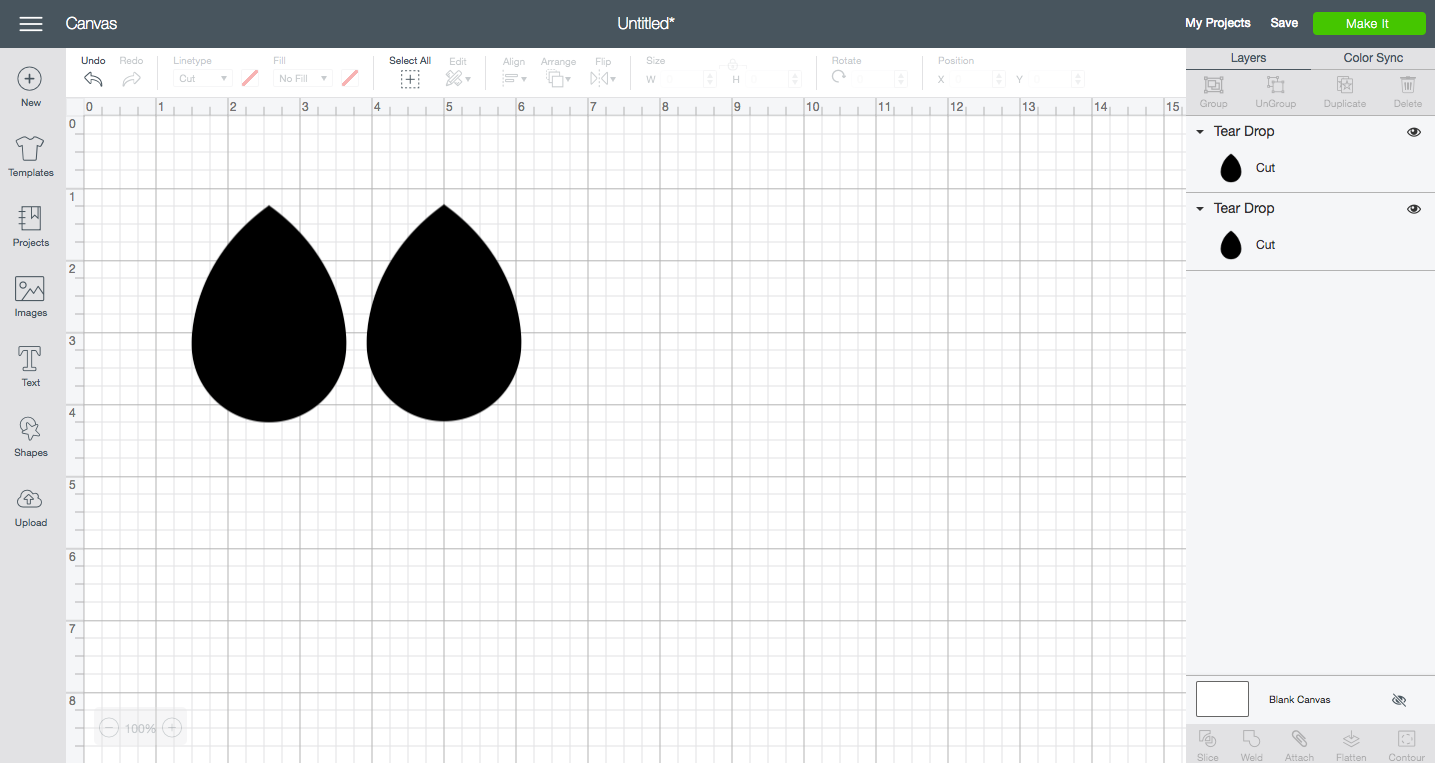
Task: Collapse the first Tear Drop layer group
Action: pyautogui.click(x=1200, y=132)
